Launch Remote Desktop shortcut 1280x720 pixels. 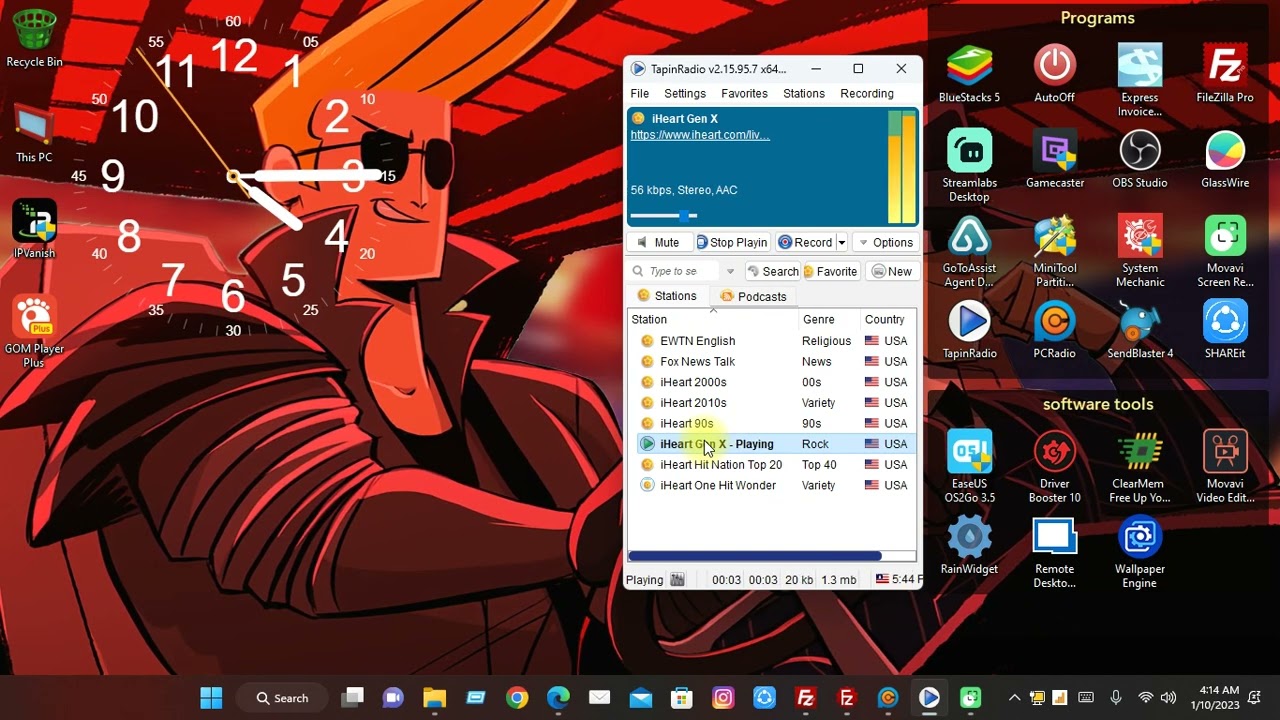point(1054,553)
